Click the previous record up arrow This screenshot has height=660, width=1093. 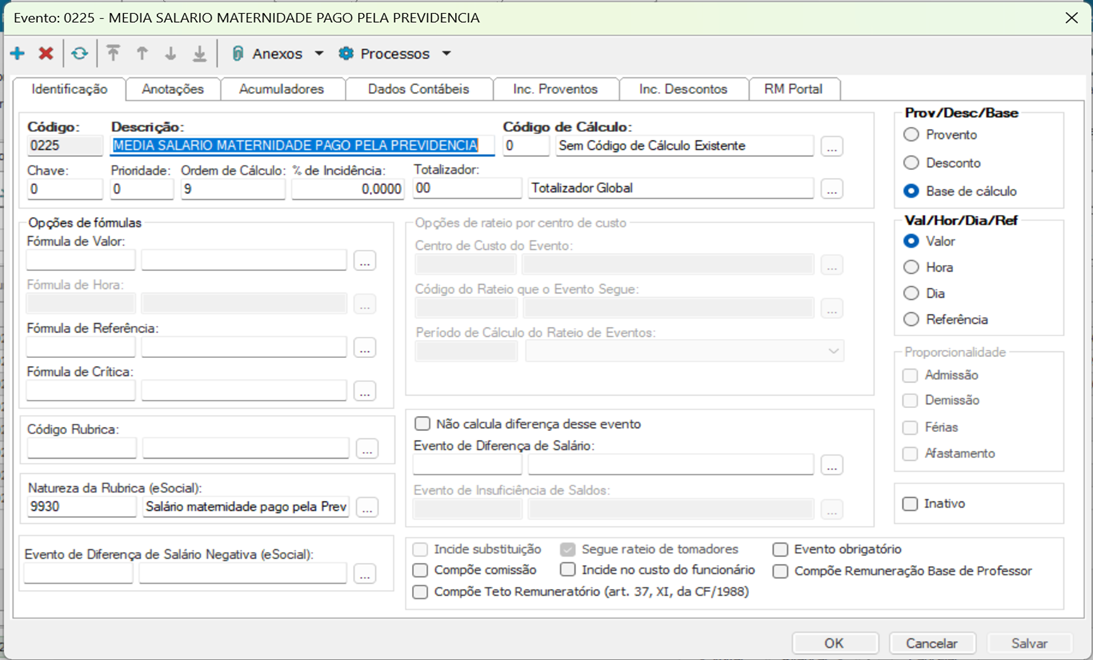[142, 54]
